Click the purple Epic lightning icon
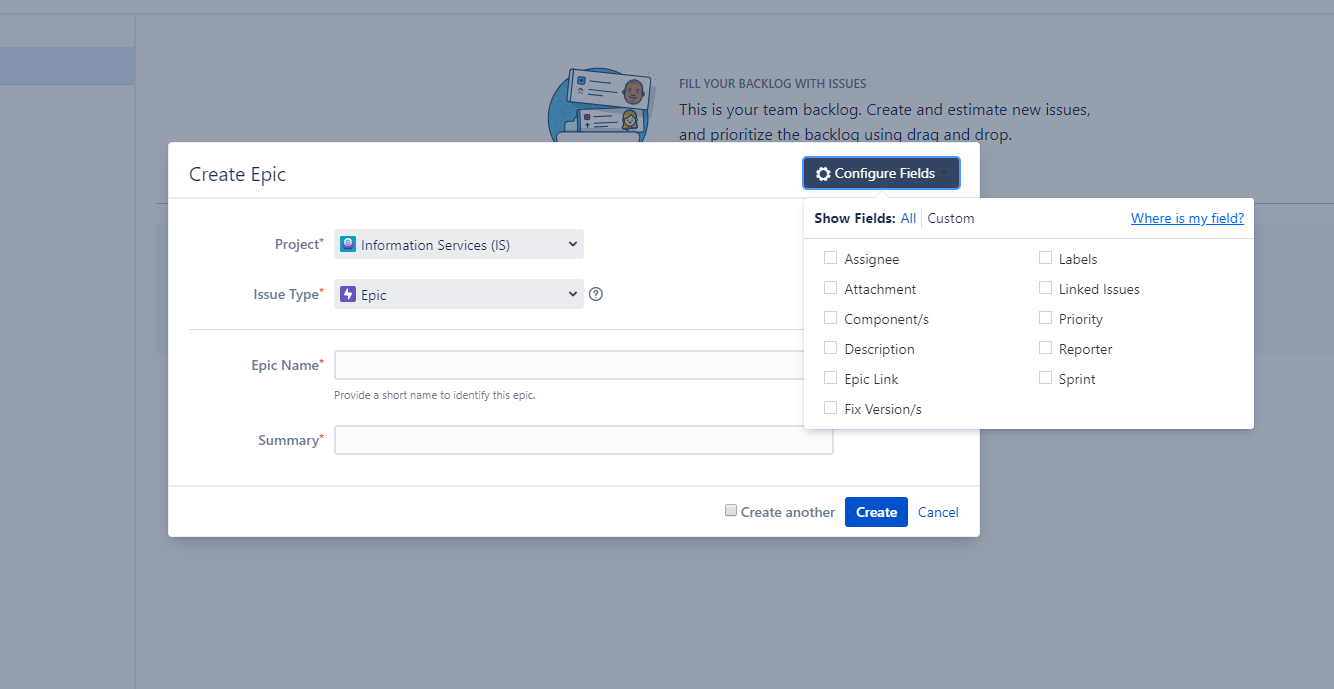The image size is (1334, 689). tap(348, 294)
